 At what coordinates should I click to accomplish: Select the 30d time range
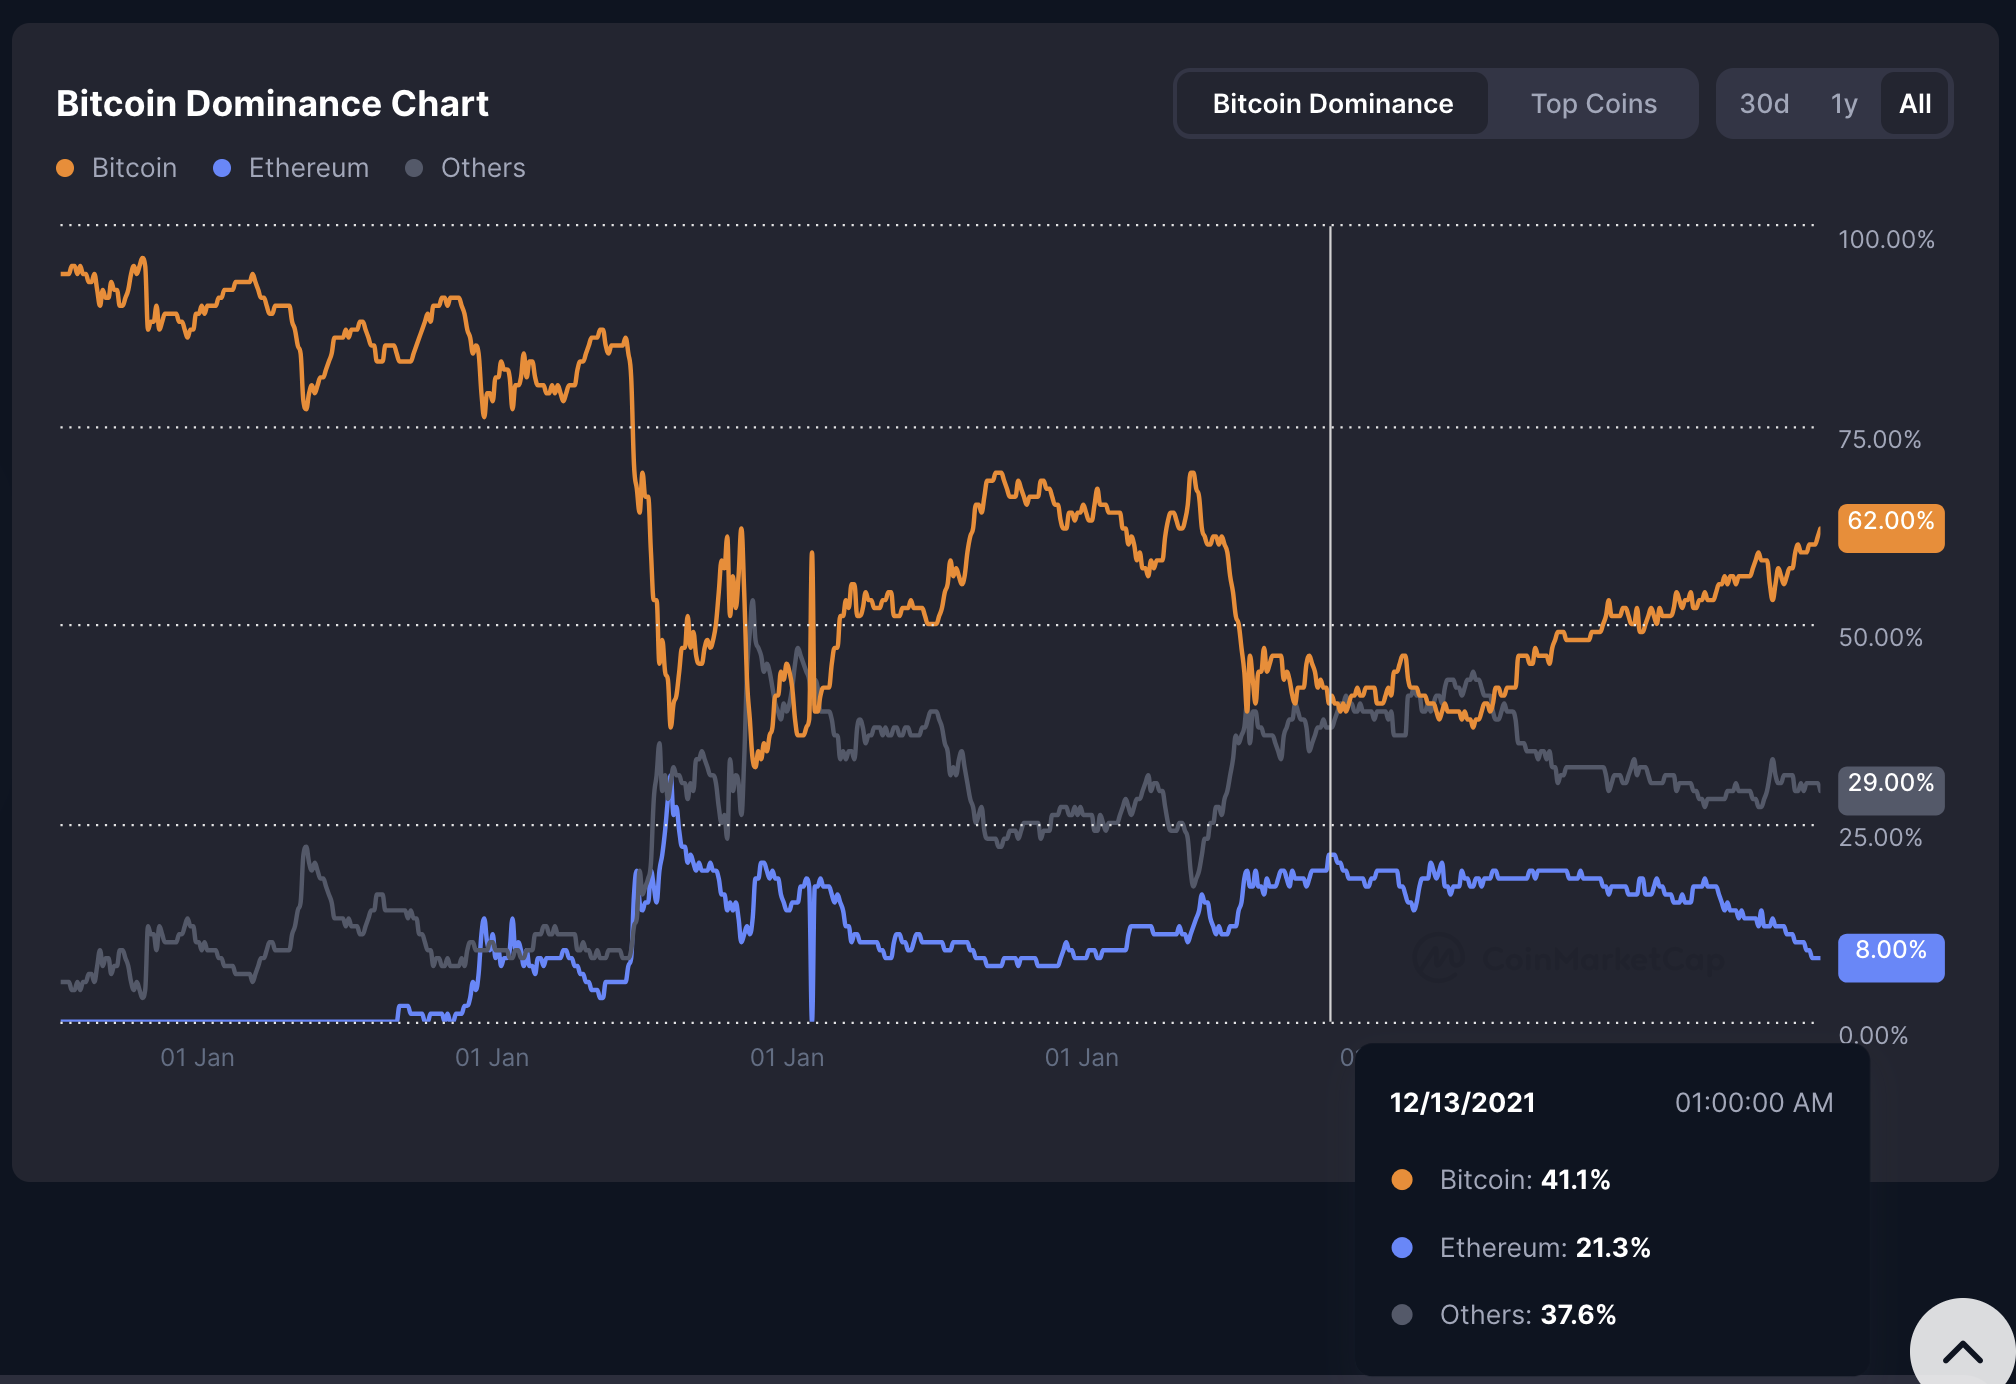pyautogui.click(x=1764, y=104)
